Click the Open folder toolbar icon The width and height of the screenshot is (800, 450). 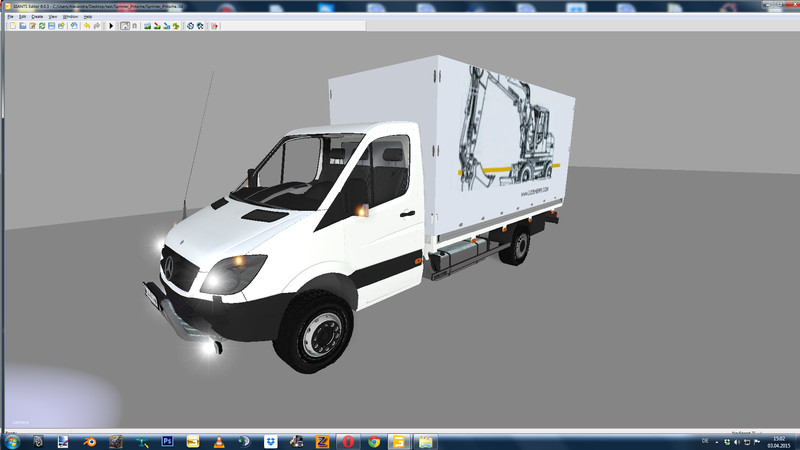(22, 25)
